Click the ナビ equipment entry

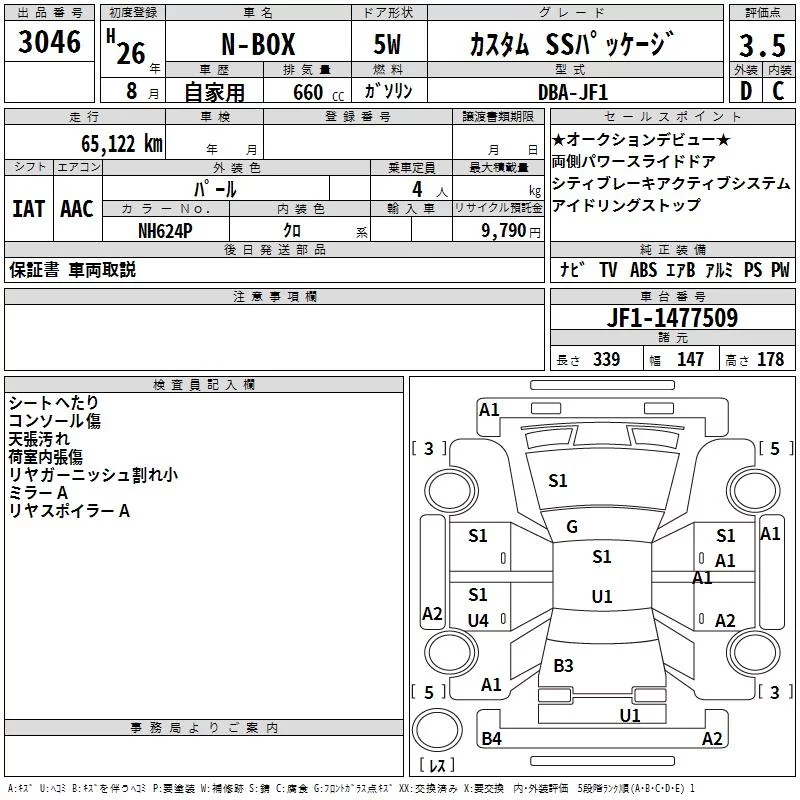(x=572, y=269)
